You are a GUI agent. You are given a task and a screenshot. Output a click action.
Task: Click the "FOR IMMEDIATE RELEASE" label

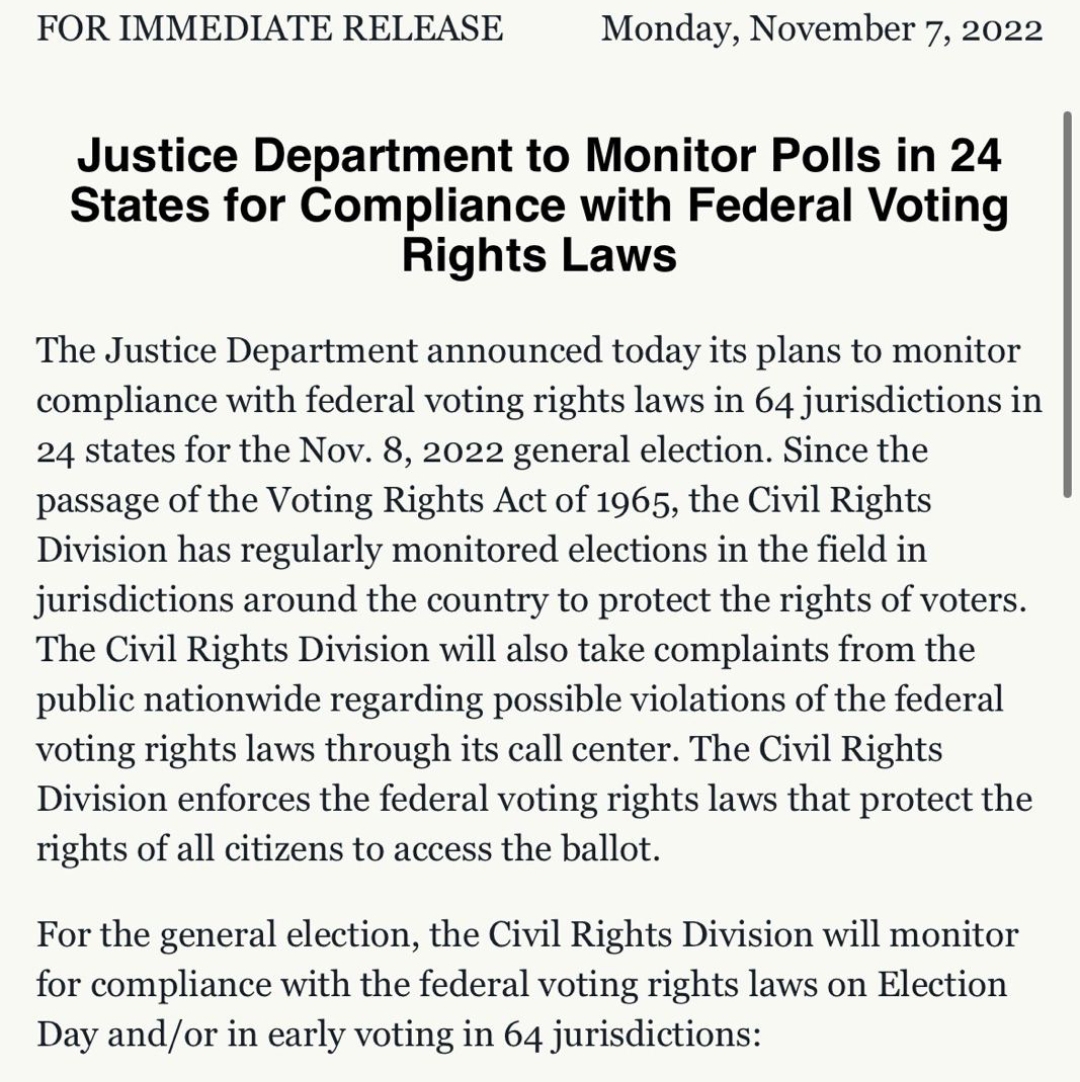(x=269, y=28)
